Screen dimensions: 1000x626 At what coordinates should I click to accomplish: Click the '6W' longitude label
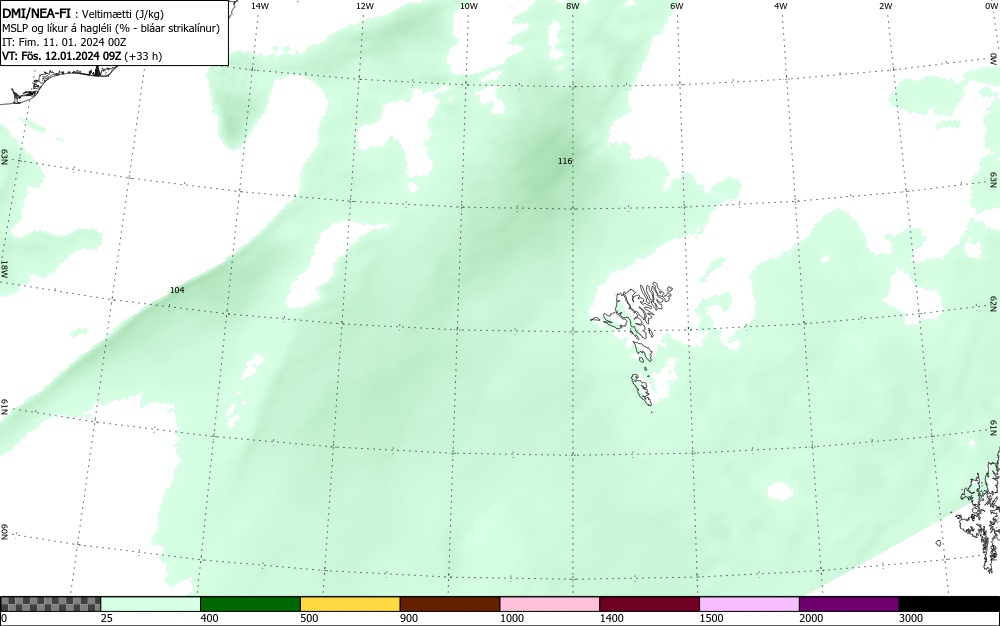tap(677, 6)
